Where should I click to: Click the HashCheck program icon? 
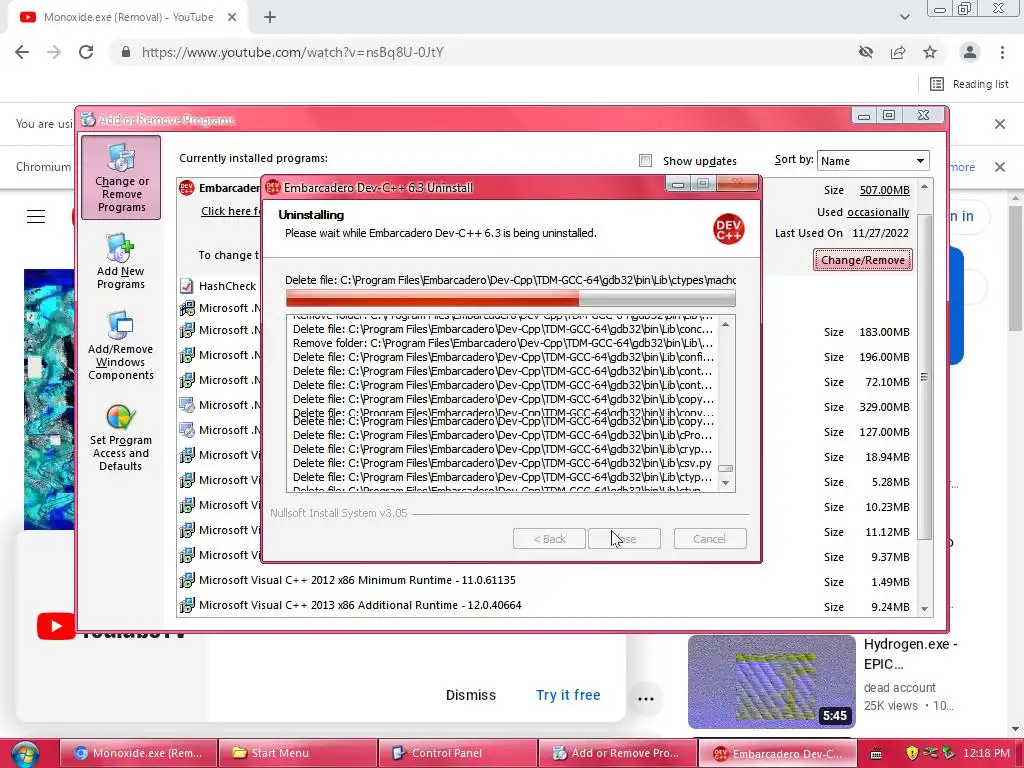coord(187,286)
